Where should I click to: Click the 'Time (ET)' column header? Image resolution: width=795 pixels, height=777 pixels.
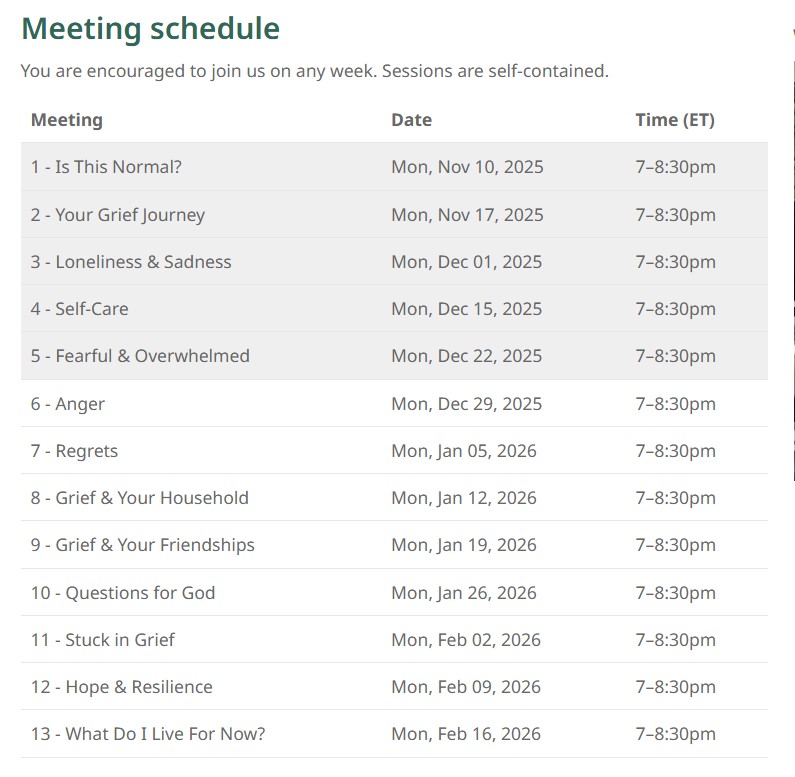[x=675, y=120]
